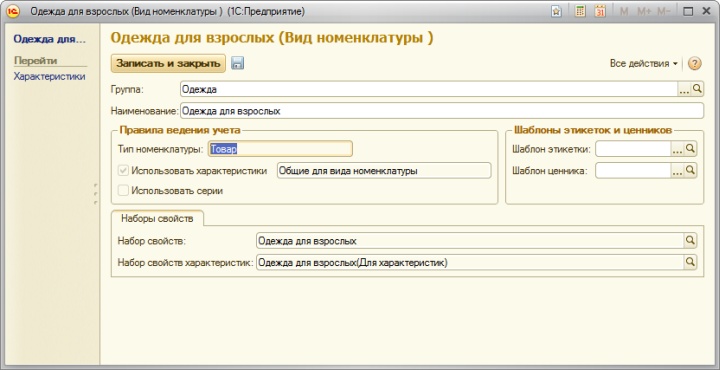Click the ellipsis select button for Группа
Screen dimensions: 720x370
[684, 89]
